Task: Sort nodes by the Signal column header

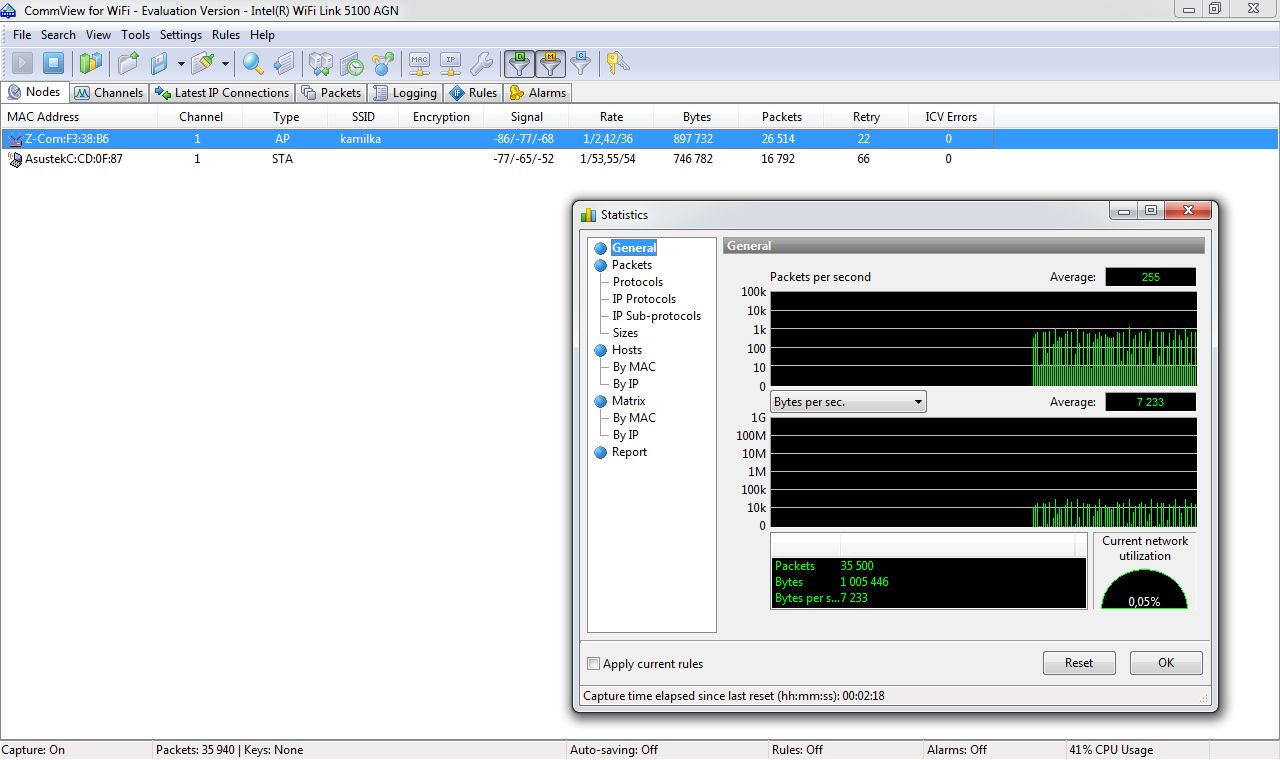Action: (x=527, y=117)
